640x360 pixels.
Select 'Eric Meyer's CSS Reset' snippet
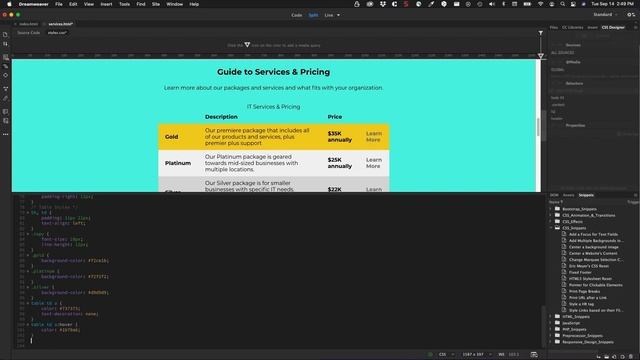point(589,266)
